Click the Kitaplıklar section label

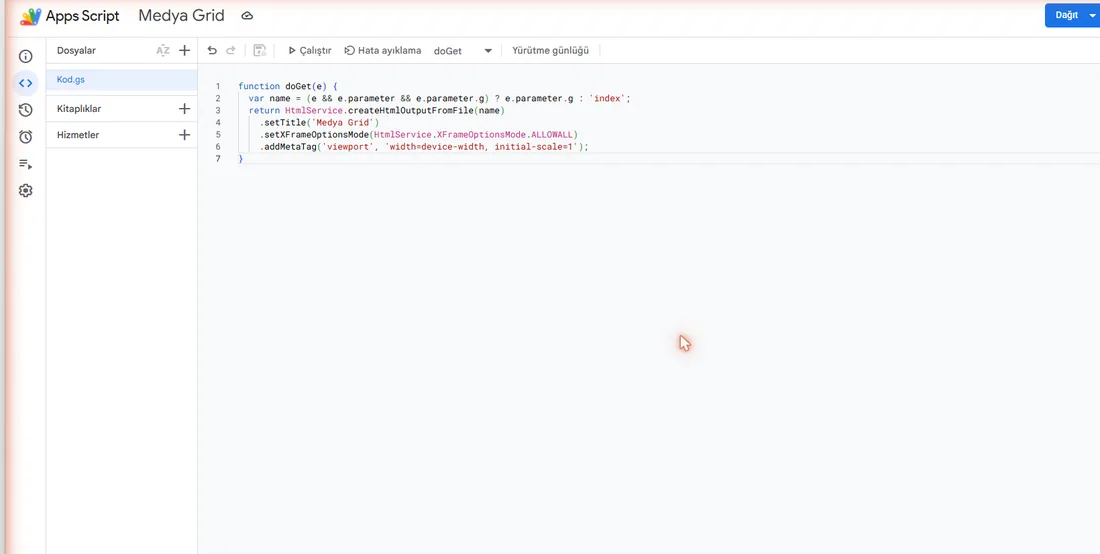79,109
